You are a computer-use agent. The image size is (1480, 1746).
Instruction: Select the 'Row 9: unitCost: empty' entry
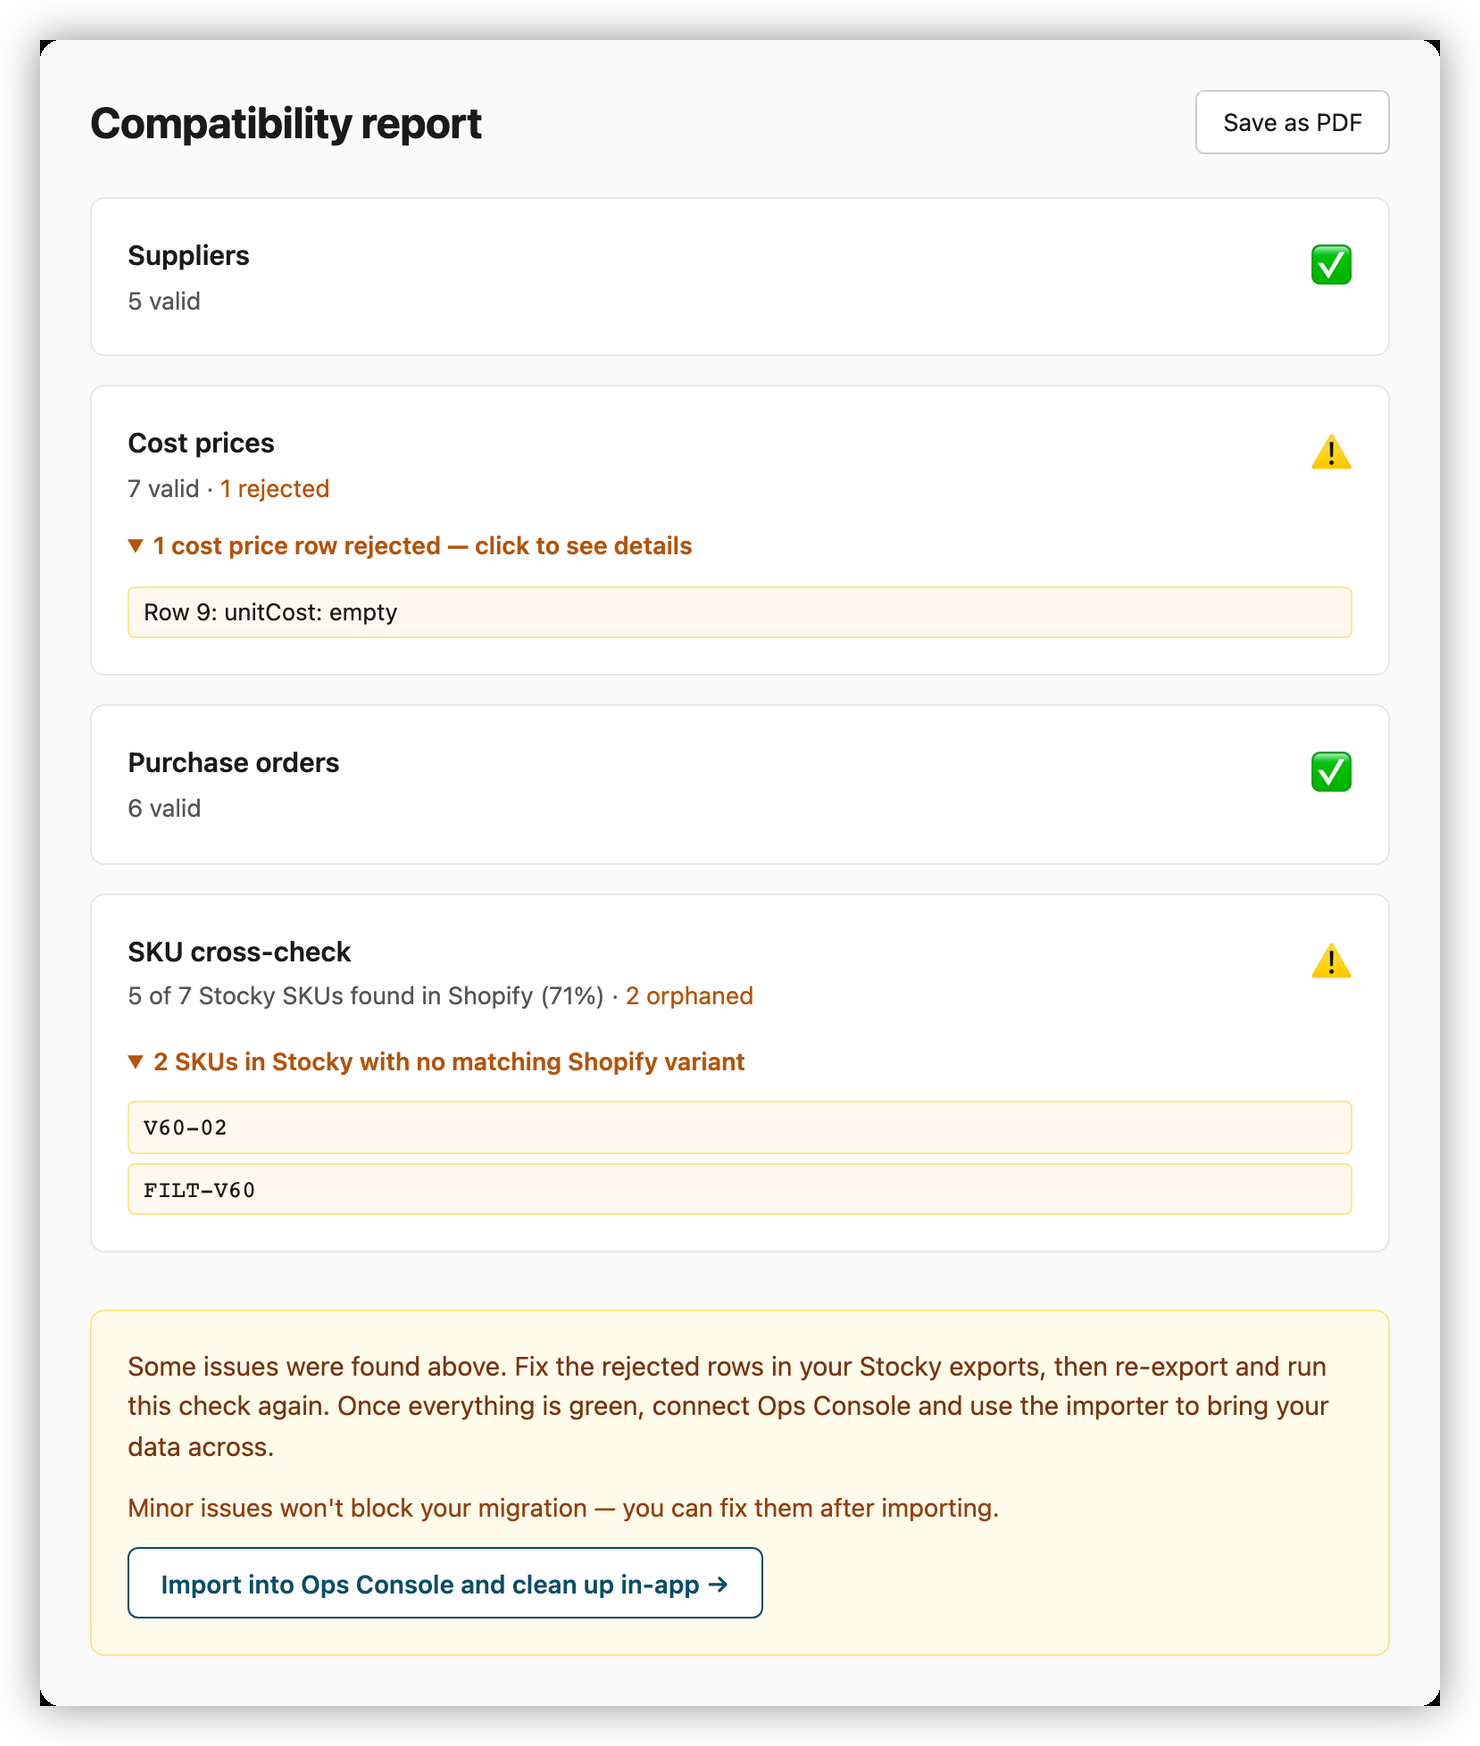pos(740,612)
